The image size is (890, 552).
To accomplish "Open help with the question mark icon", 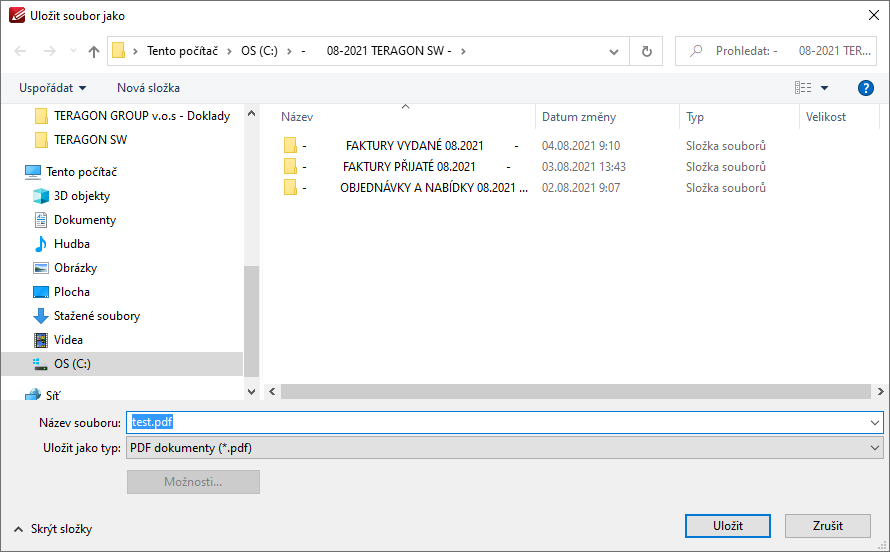I will point(866,88).
